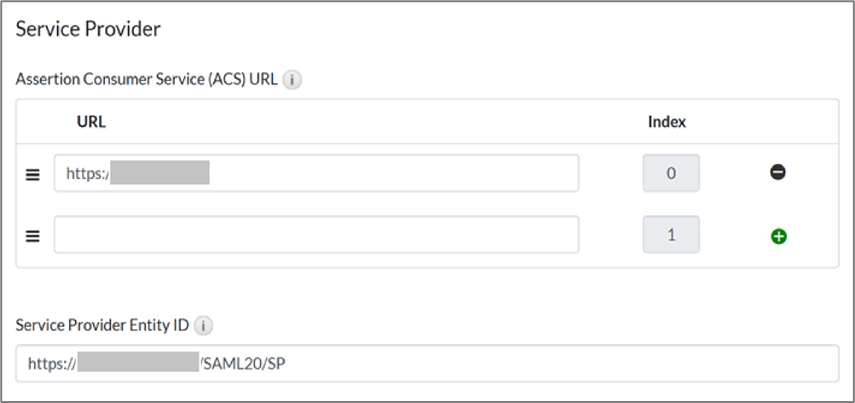Click info icon beside Assertion Consumer Service URL
The image size is (855, 403).
(x=292, y=80)
